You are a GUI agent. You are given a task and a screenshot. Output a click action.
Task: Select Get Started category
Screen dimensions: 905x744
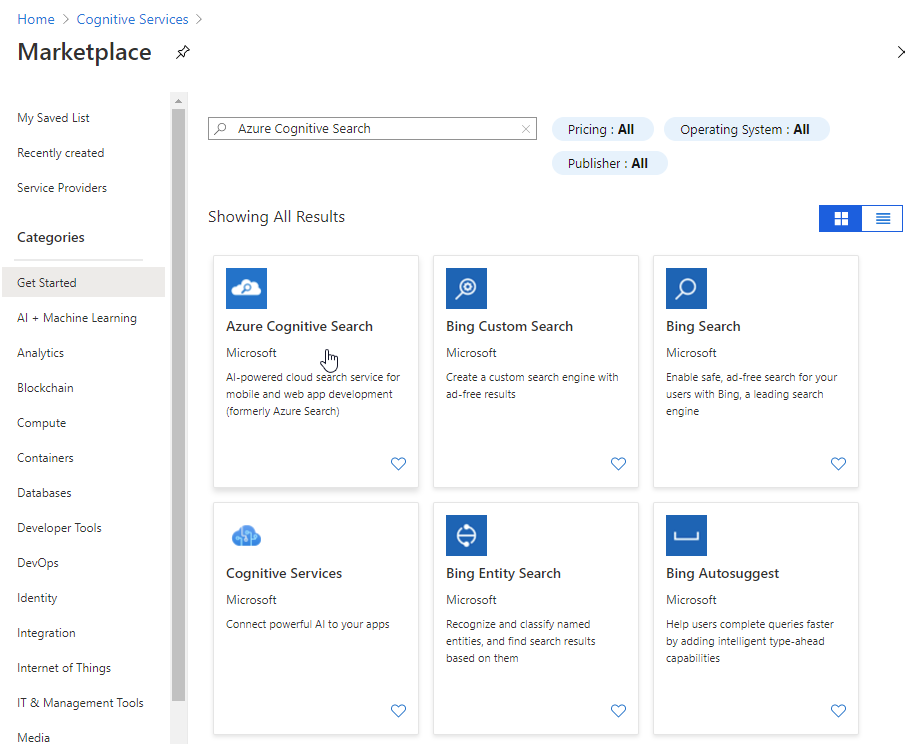click(84, 283)
